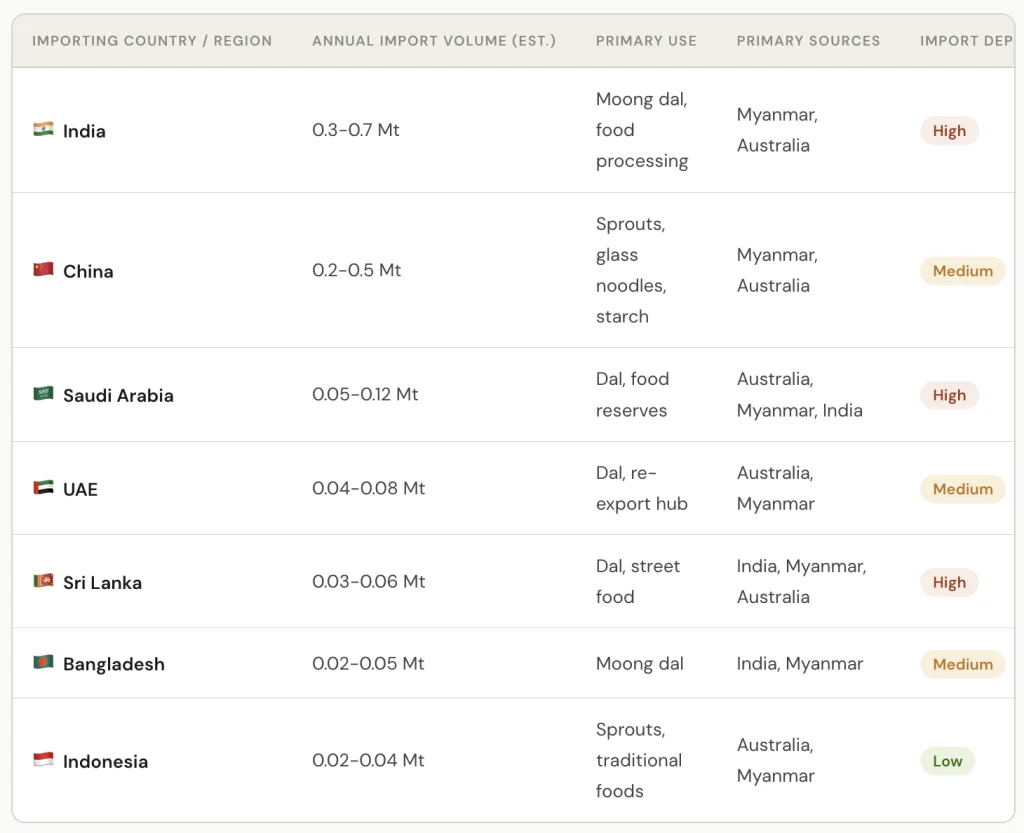Select the Indonesia country name
Screen dimensions: 1024x833
(105, 762)
